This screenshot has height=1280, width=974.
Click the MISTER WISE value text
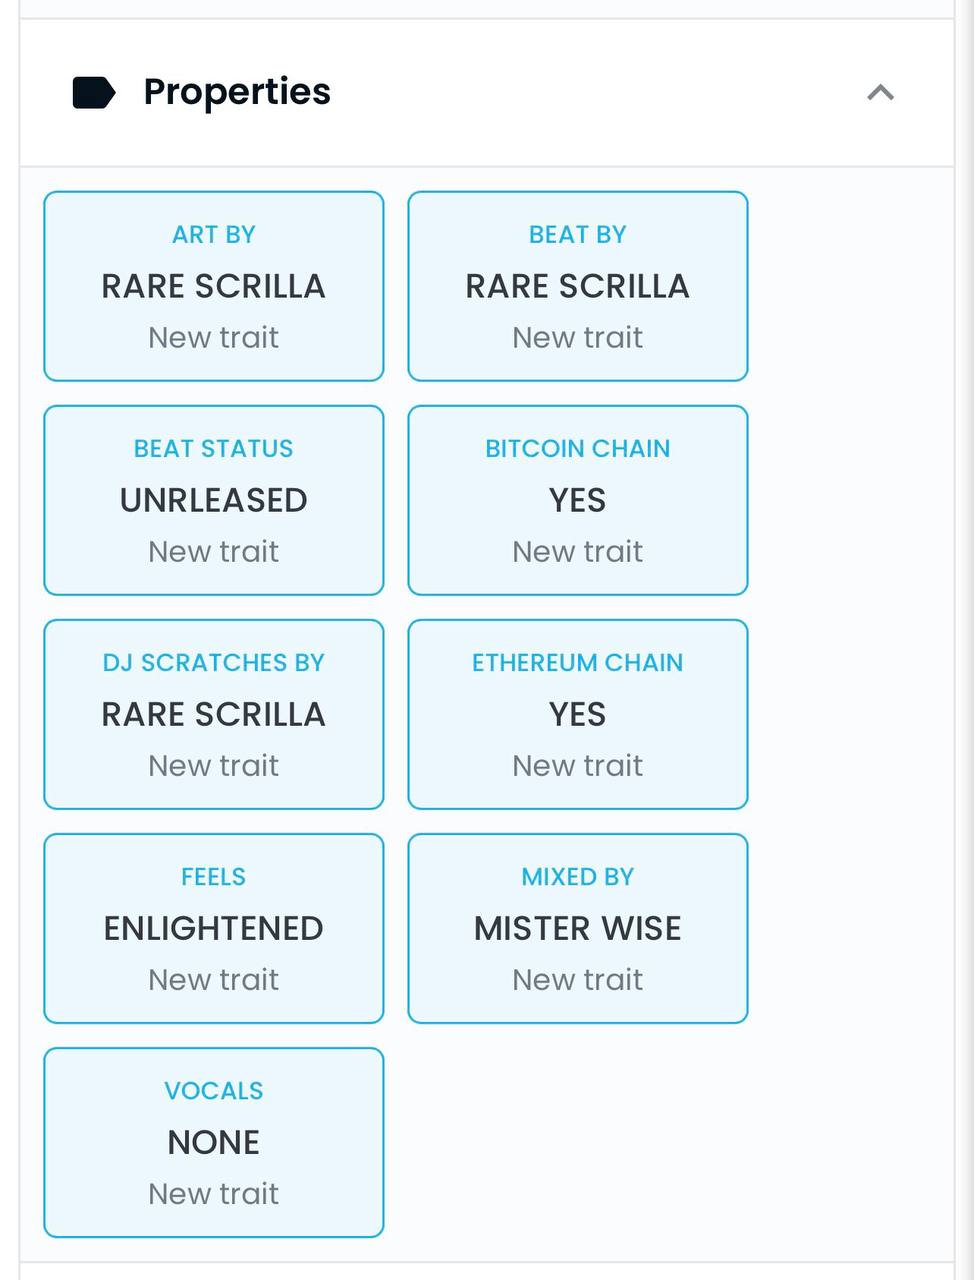pyautogui.click(x=578, y=928)
